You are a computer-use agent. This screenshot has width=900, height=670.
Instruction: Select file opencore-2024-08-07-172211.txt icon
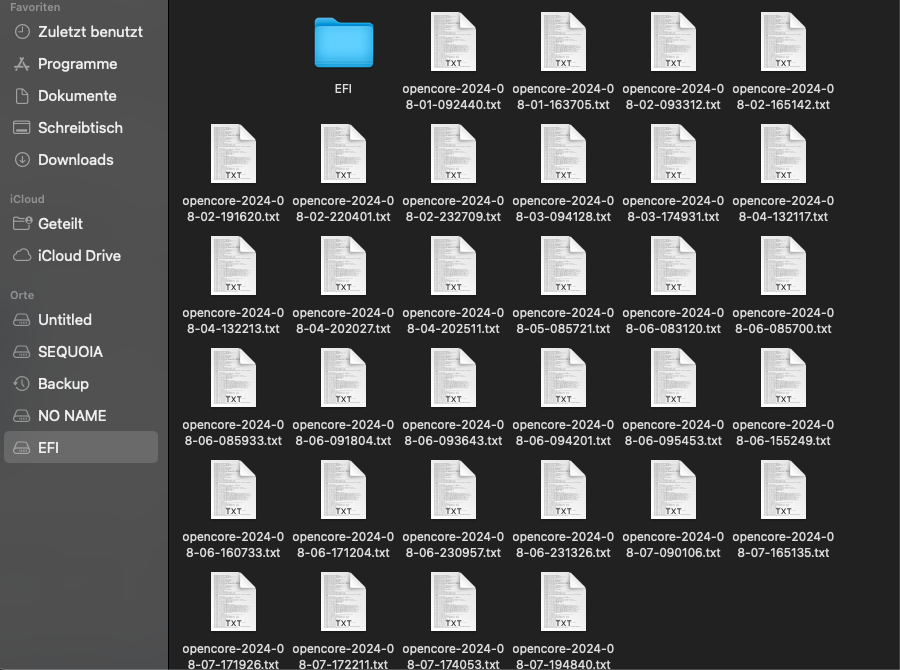tap(343, 601)
